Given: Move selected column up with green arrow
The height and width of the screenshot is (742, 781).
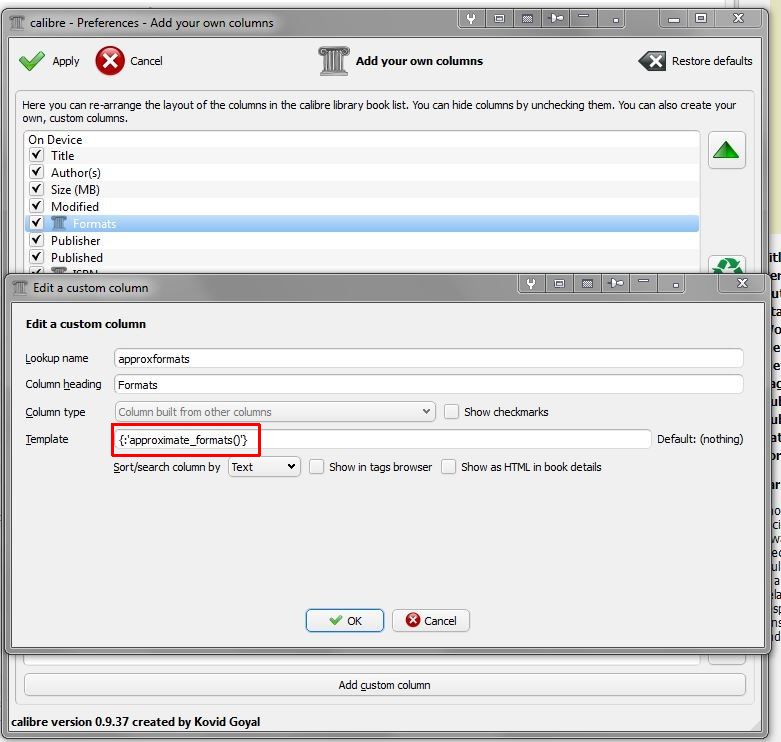Looking at the screenshot, I should pyautogui.click(x=726, y=150).
